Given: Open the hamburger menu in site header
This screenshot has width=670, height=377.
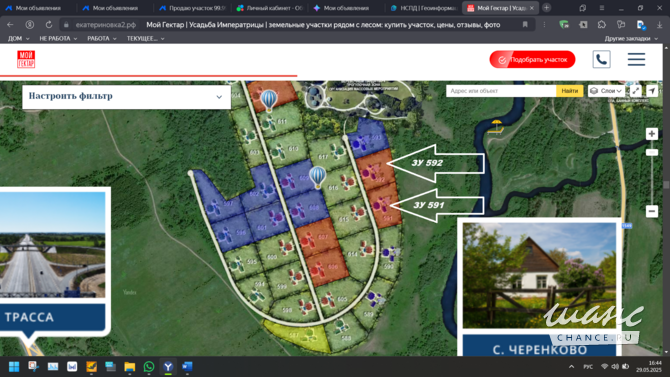Looking at the screenshot, I should 636,59.
